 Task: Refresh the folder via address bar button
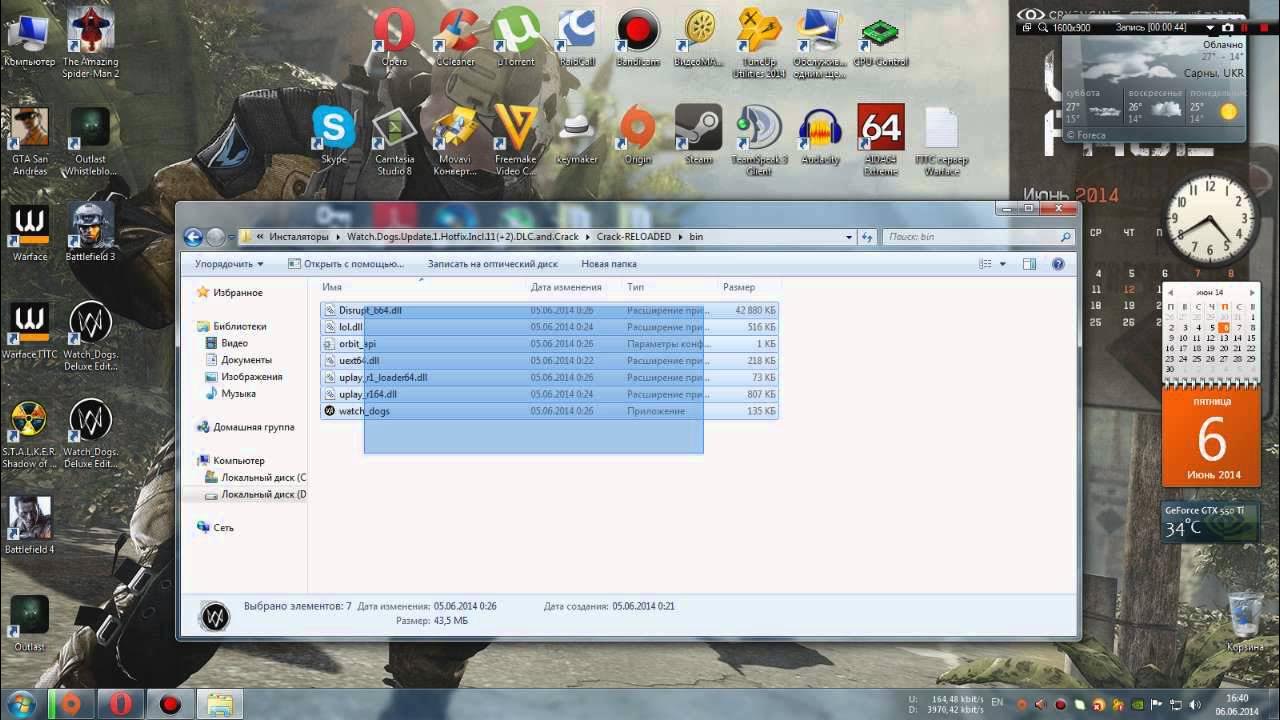[x=866, y=237]
